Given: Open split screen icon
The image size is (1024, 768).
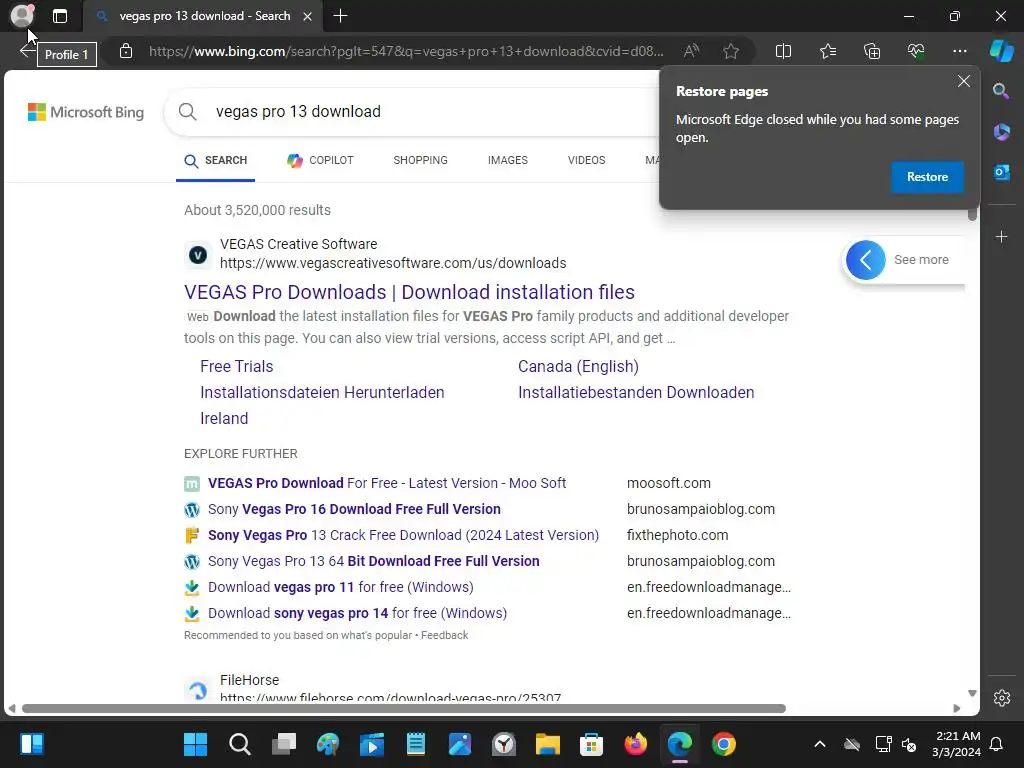Looking at the screenshot, I should tap(783, 51).
